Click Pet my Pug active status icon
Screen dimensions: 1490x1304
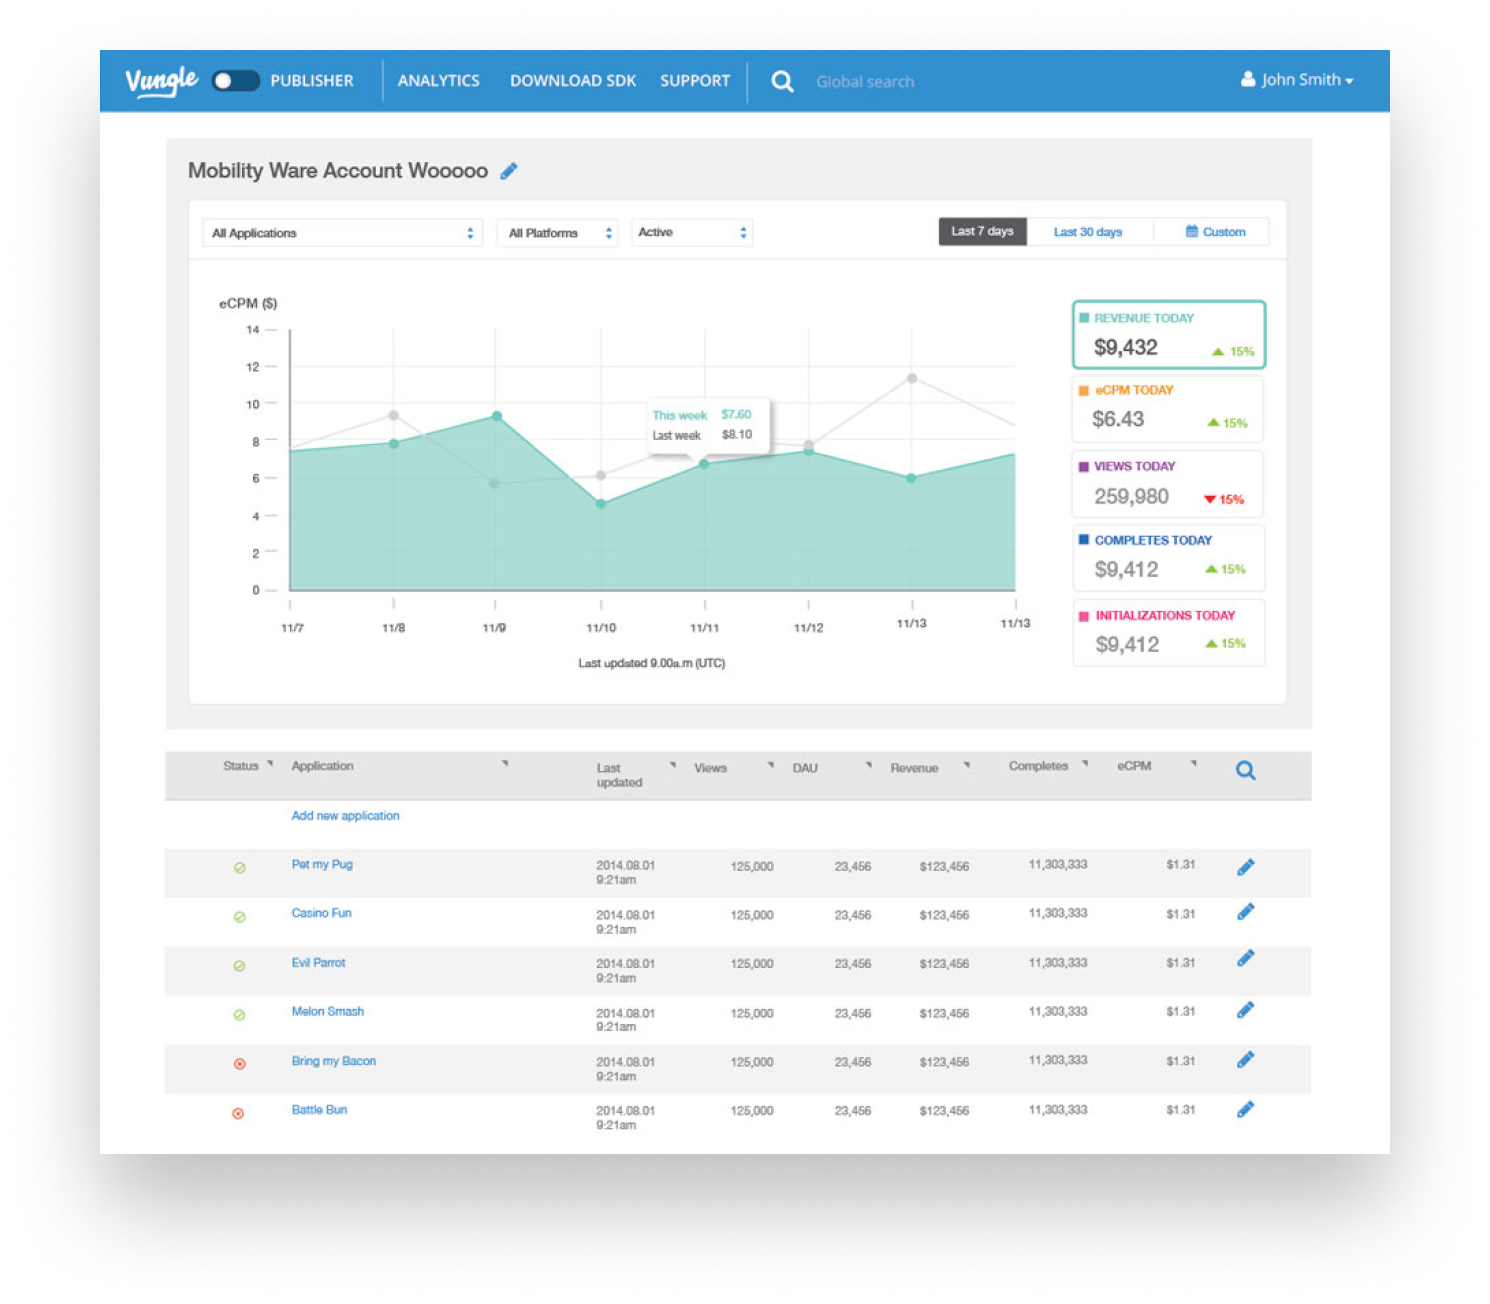(x=239, y=868)
